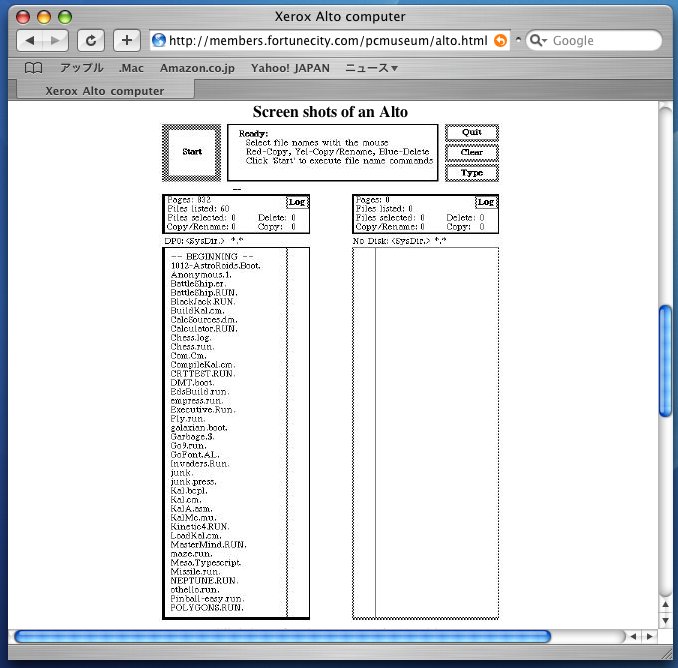Click the POLYGONS.RUN. file name
The height and width of the screenshot is (668, 678).
[207, 608]
